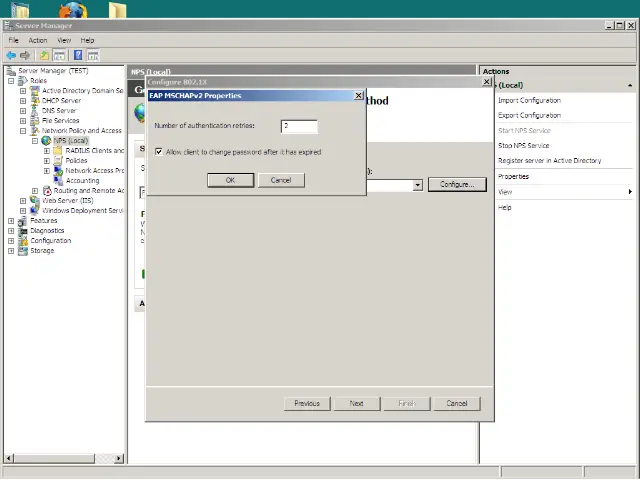Open the View menu in menu bar
The width and height of the screenshot is (640, 480).
click(64, 40)
